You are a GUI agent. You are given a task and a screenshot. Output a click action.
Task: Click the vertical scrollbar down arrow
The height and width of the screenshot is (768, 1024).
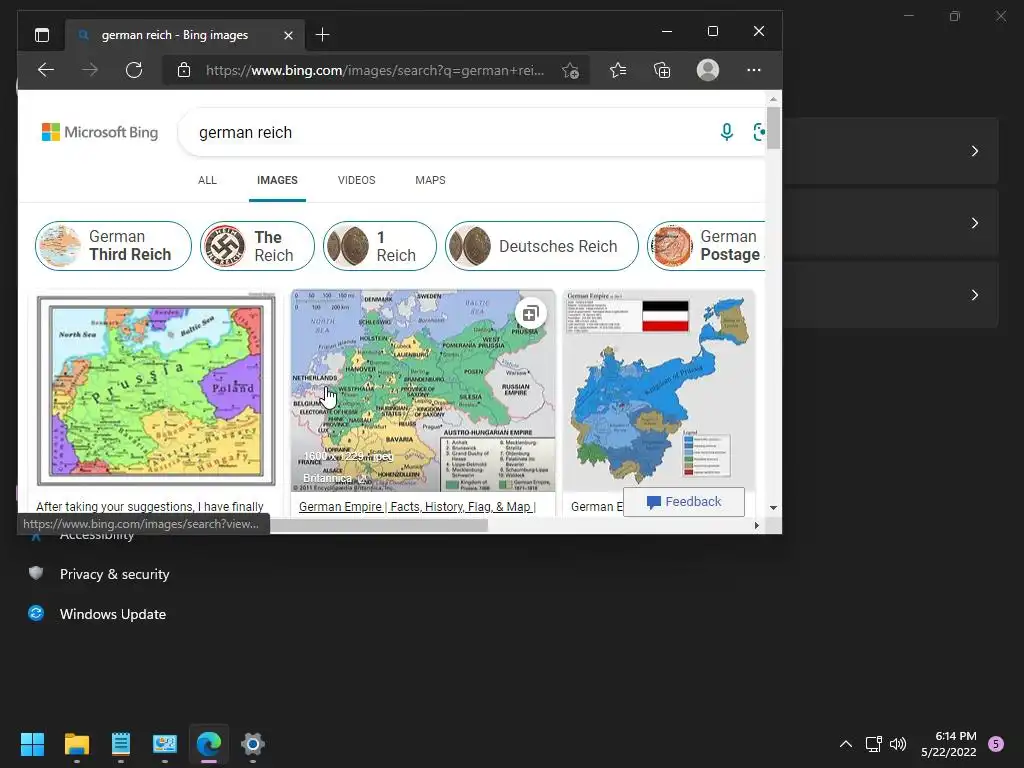773,507
